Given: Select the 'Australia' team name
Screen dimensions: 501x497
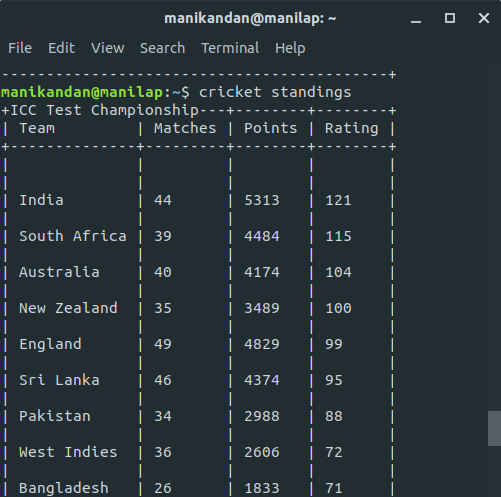Looking at the screenshot, I should pyautogui.click(x=59, y=272).
